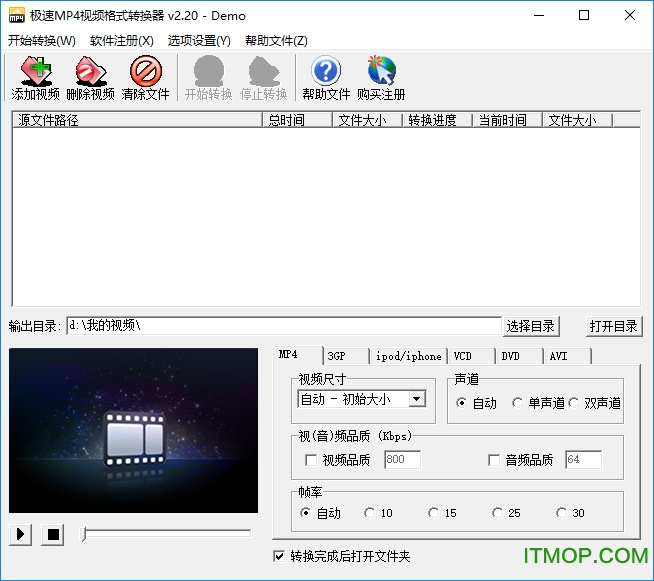The height and width of the screenshot is (581, 654).
Task: Click the 输出目录 path field
Action: click(284, 325)
